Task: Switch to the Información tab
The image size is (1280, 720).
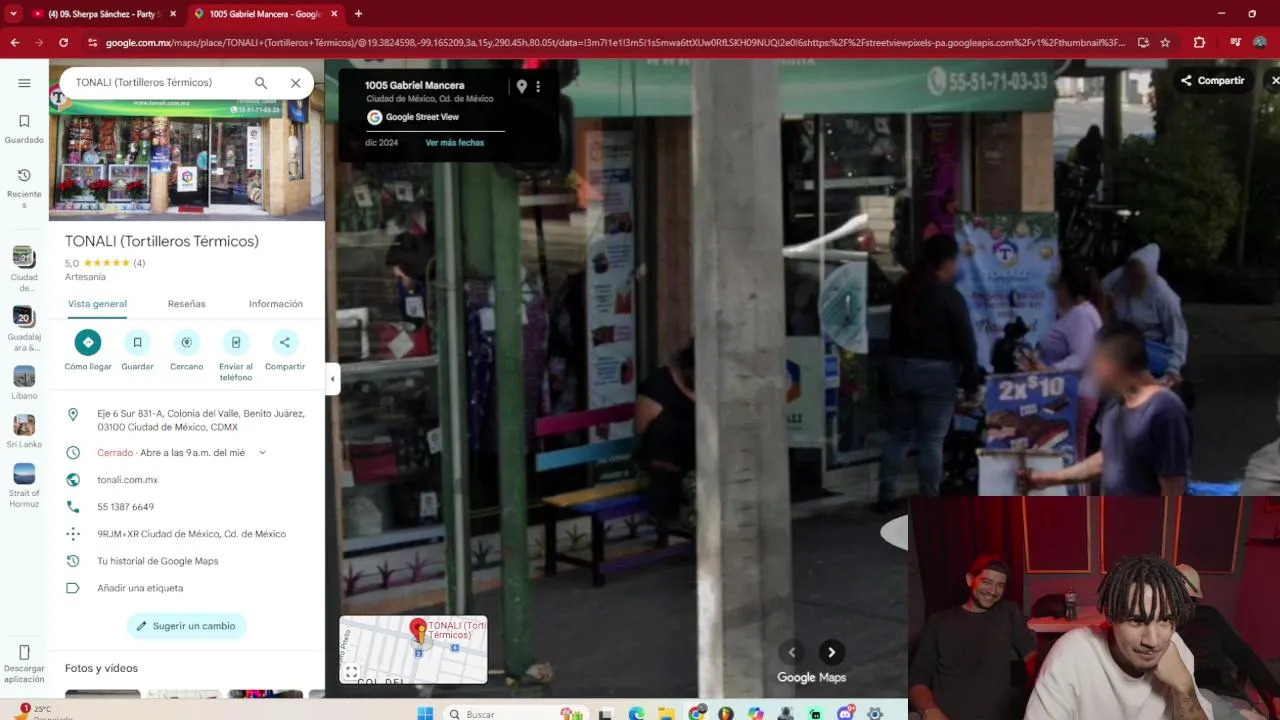Action: tap(275, 304)
